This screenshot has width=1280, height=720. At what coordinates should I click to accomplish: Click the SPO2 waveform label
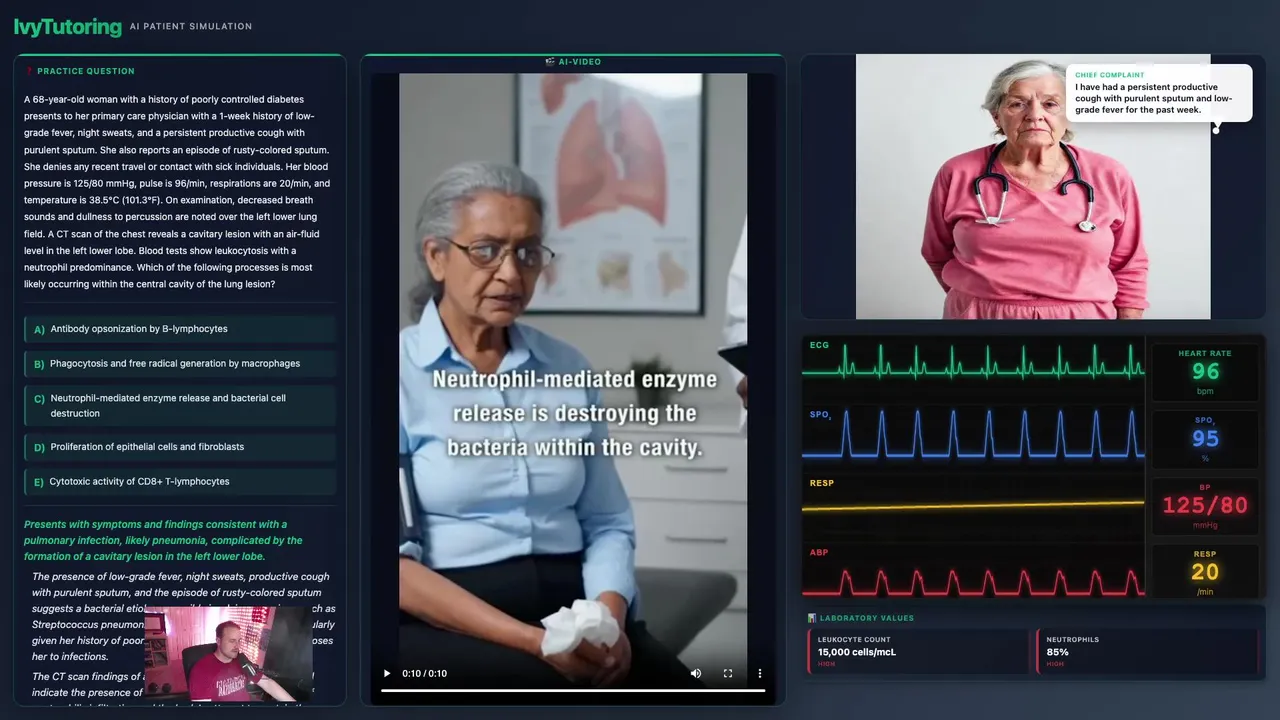[821, 414]
